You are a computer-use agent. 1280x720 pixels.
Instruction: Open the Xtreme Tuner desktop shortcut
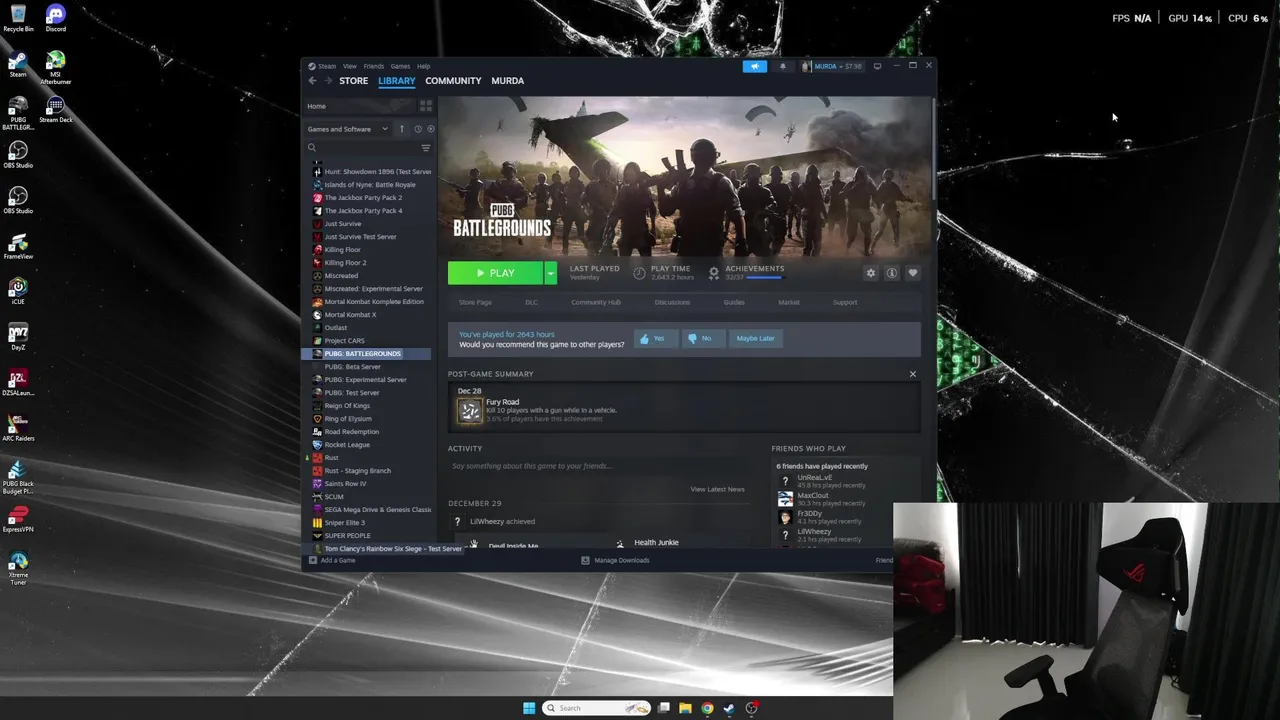tap(18, 568)
